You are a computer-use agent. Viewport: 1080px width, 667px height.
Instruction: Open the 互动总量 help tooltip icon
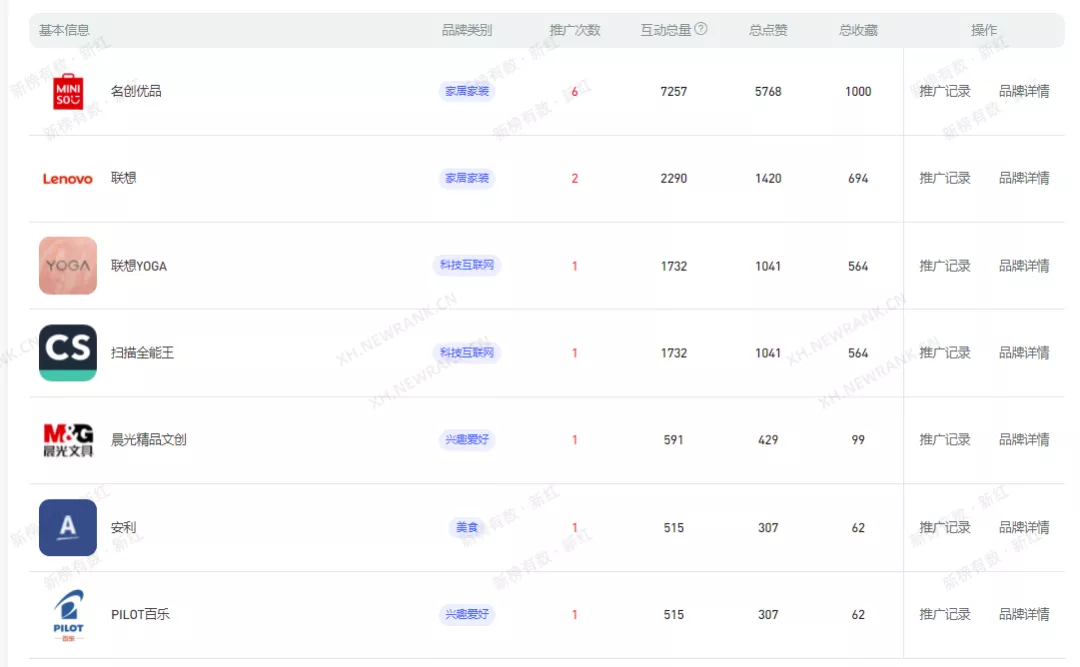pyautogui.click(x=701, y=29)
